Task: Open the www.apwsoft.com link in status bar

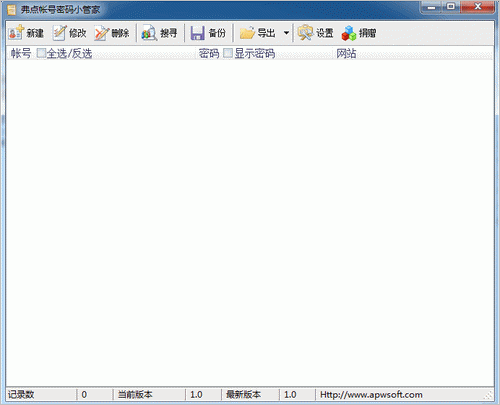Action: [x=371, y=395]
